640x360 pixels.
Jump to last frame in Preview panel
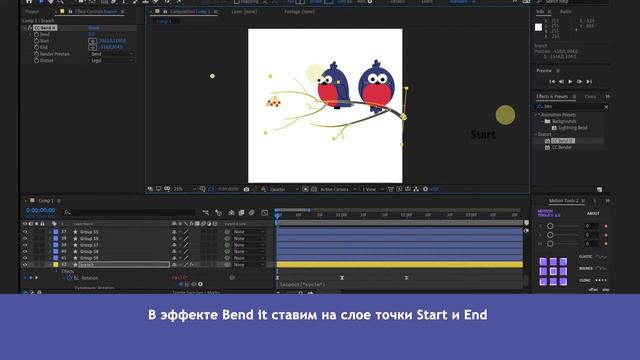pos(589,82)
